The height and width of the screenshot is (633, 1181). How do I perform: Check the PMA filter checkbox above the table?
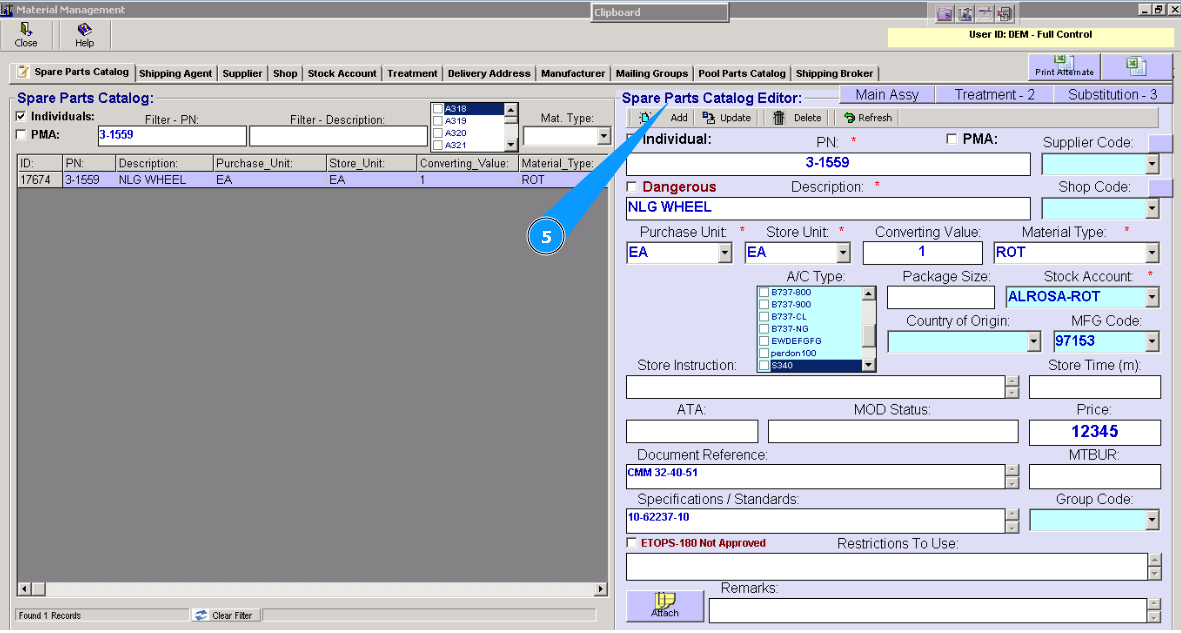click(21, 134)
